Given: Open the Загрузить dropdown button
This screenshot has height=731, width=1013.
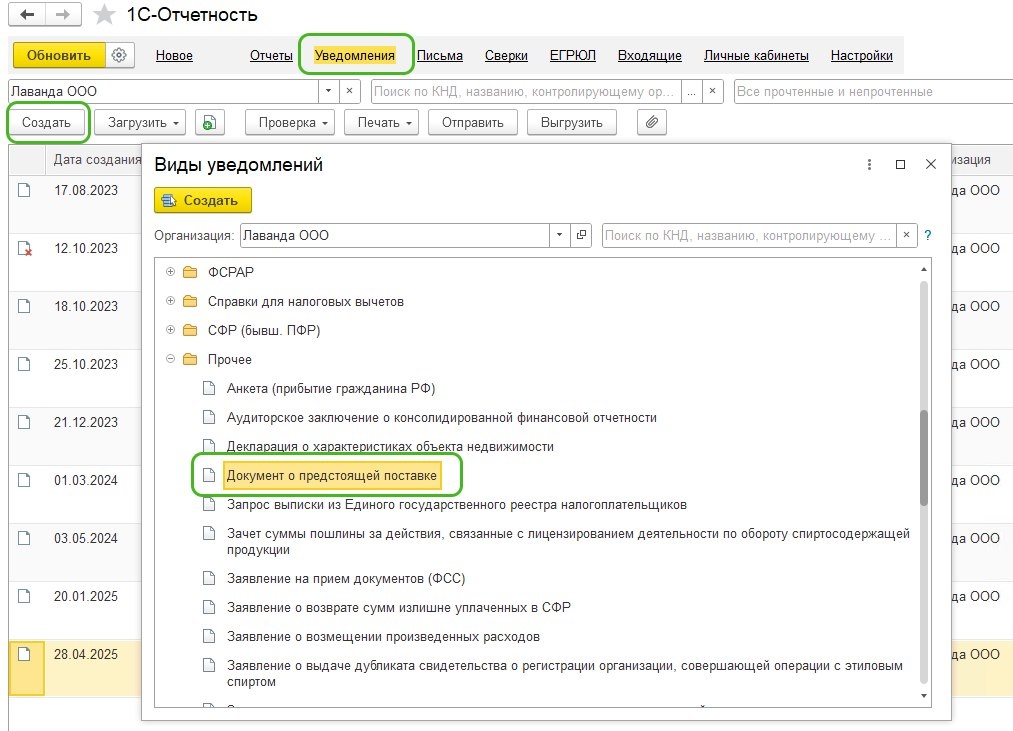Looking at the screenshot, I should click(x=140, y=122).
